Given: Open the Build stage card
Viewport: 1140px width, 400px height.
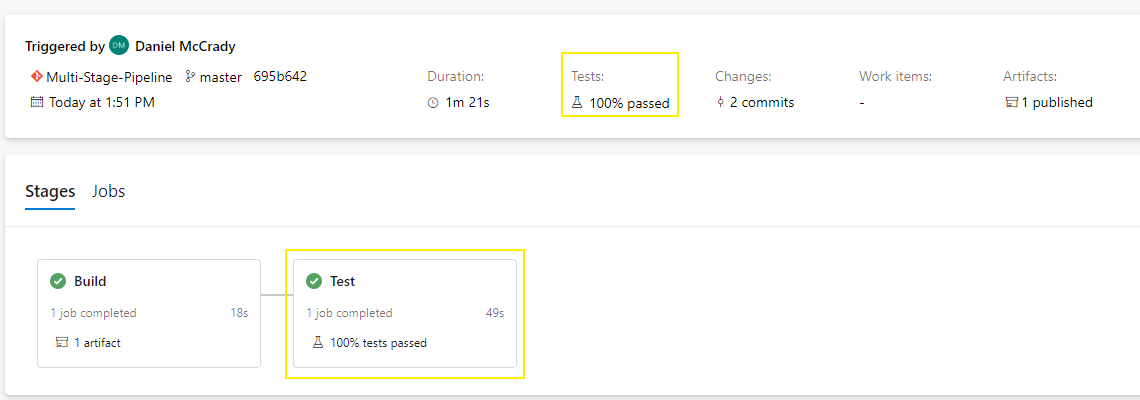Looking at the screenshot, I should point(149,313).
